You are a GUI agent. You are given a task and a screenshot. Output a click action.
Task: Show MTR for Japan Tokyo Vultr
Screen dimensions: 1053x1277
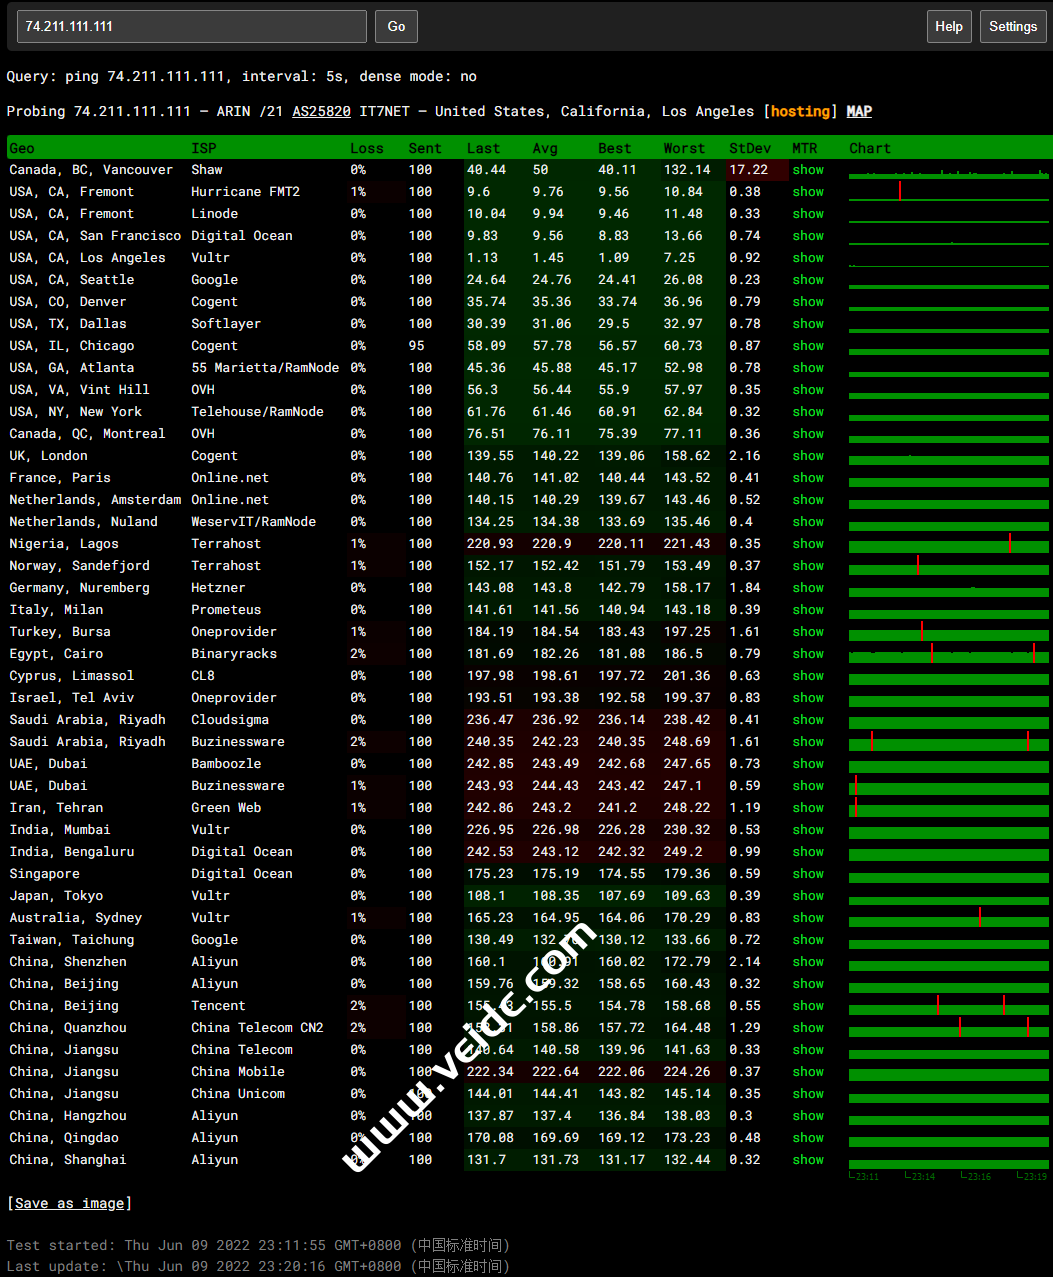click(808, 896)
